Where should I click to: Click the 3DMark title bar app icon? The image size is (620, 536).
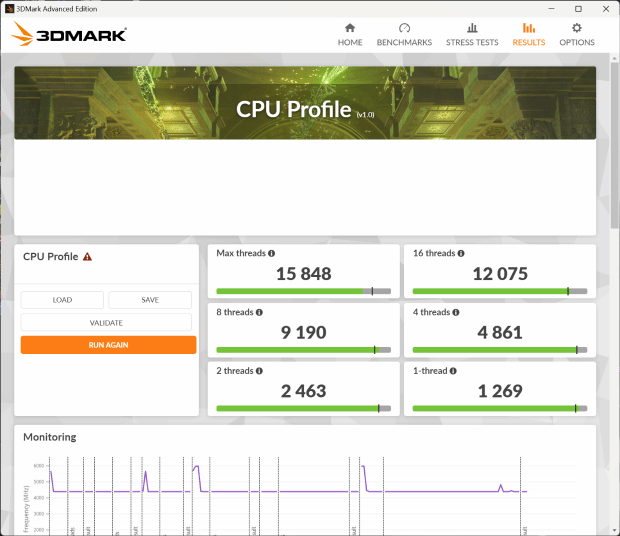tap(9, 9)
